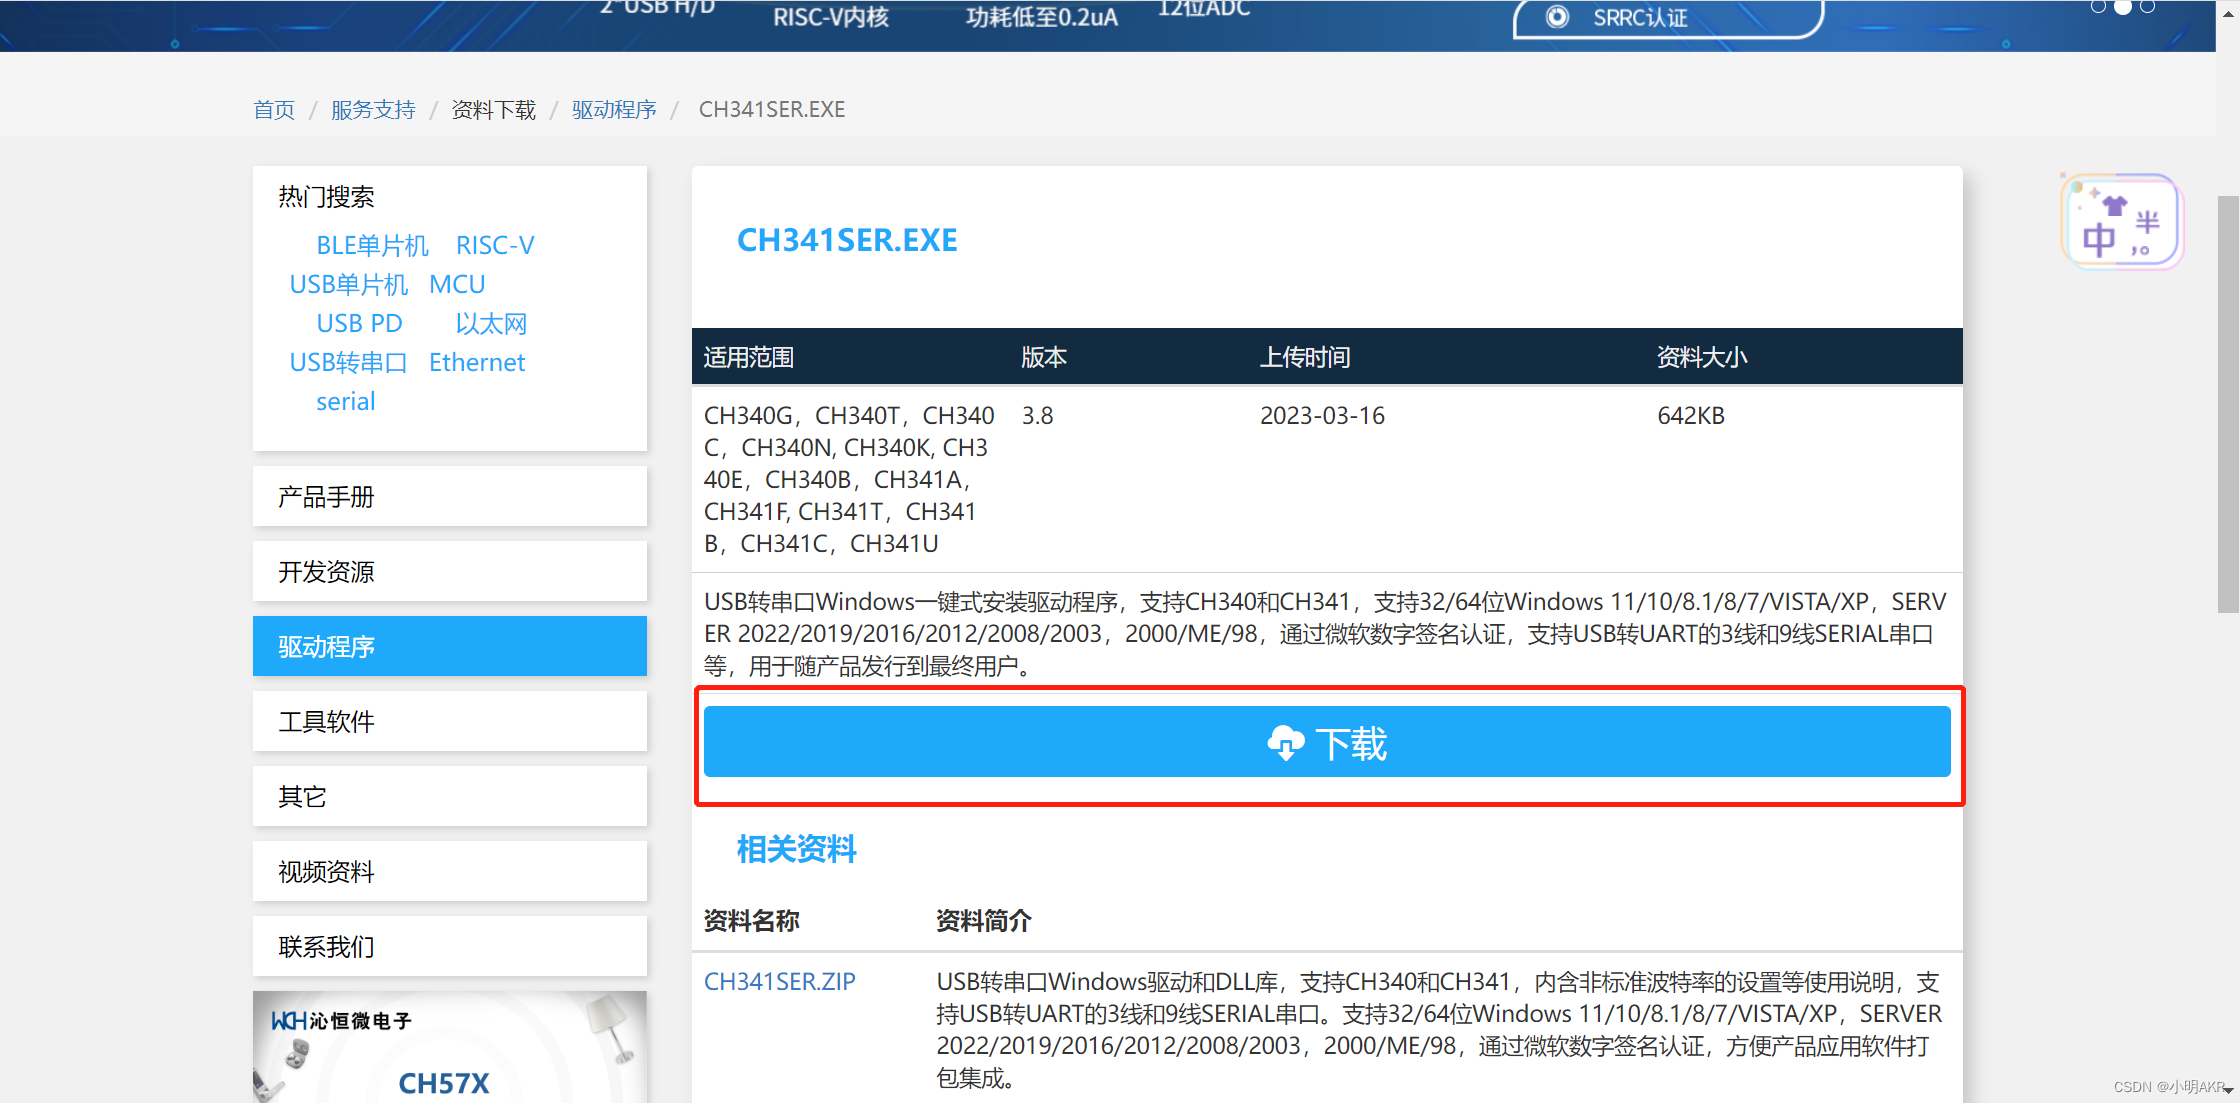Image resolution: width=2240 pixels, height=1103 pixels.
Task: Open the 工具软件 sidebar menu item
Action: [450, 721]
